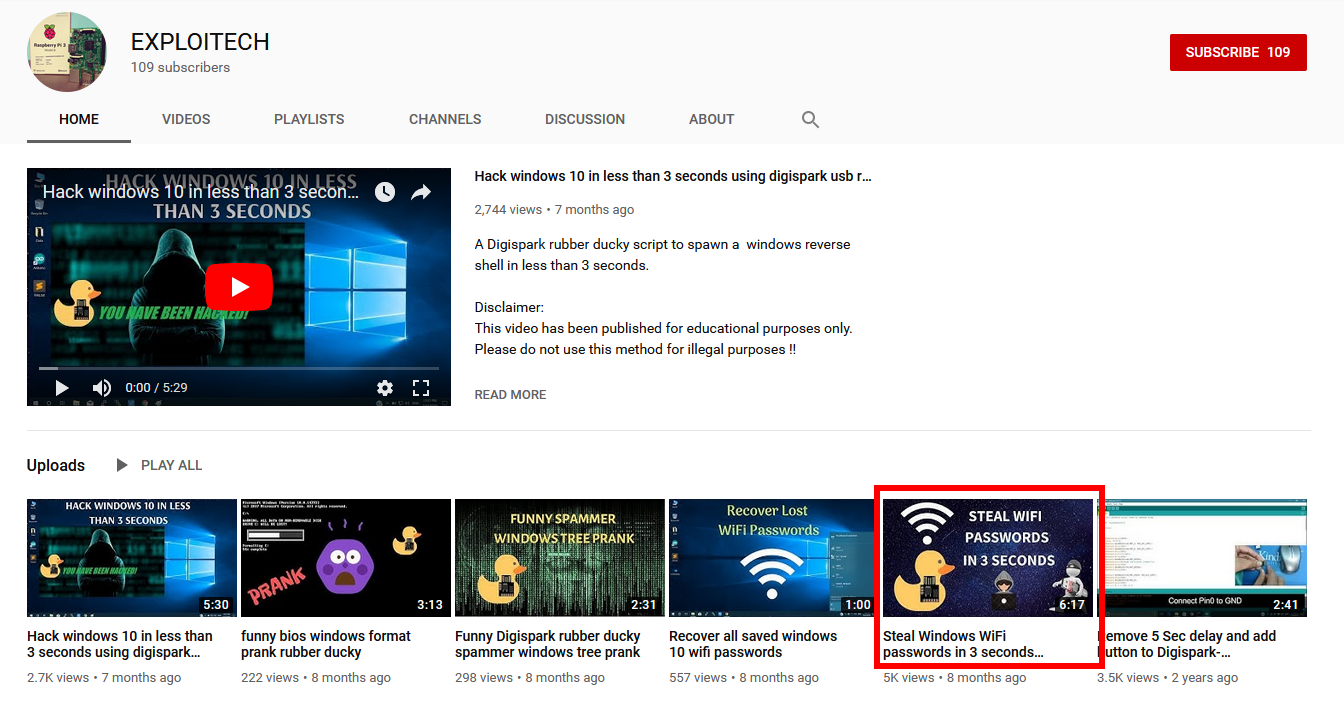This screenshot has width=1344, height=723.
Task: Click PLAY ALL text next to Uploads
Action: pos(171,465)
